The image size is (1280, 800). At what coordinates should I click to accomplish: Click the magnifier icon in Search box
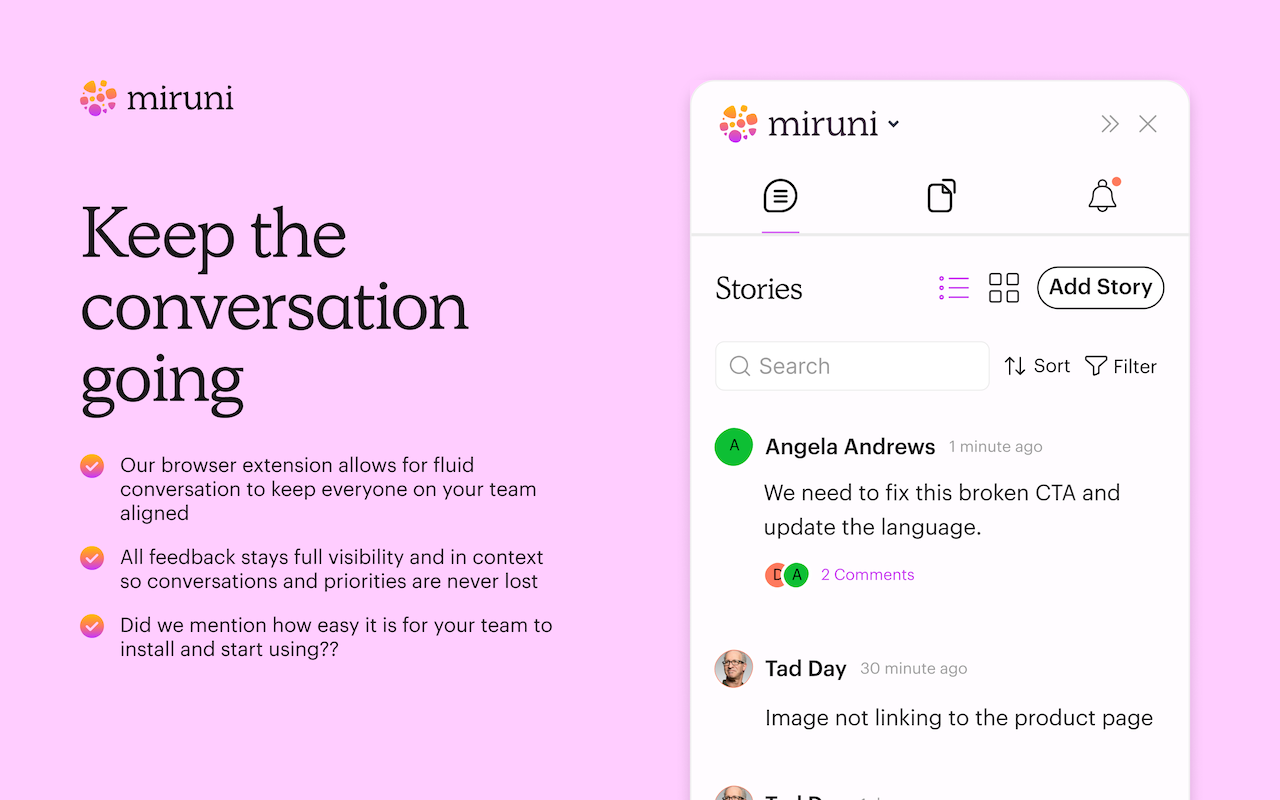click(740, 366)
